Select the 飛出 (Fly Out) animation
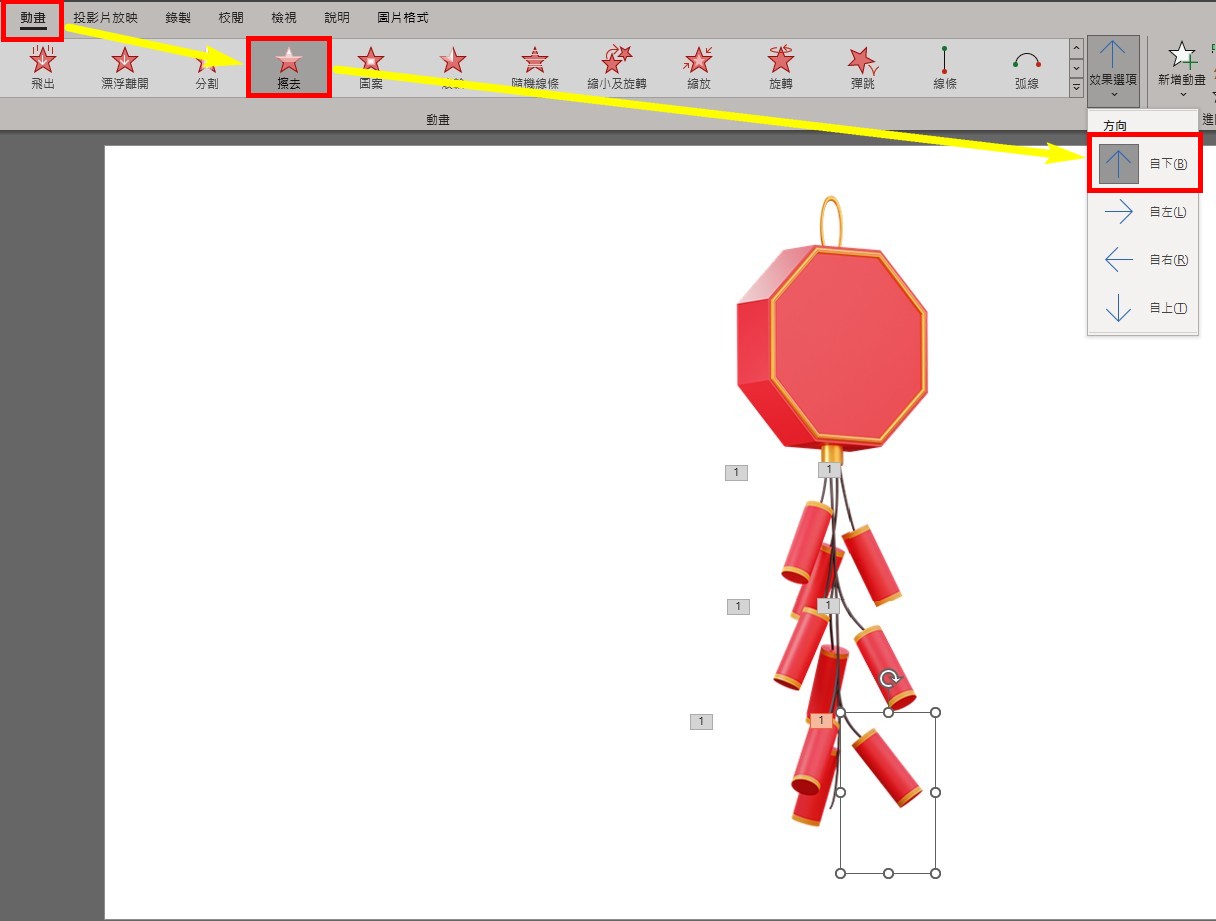The image size is (1216, 921). coord(43,68)
